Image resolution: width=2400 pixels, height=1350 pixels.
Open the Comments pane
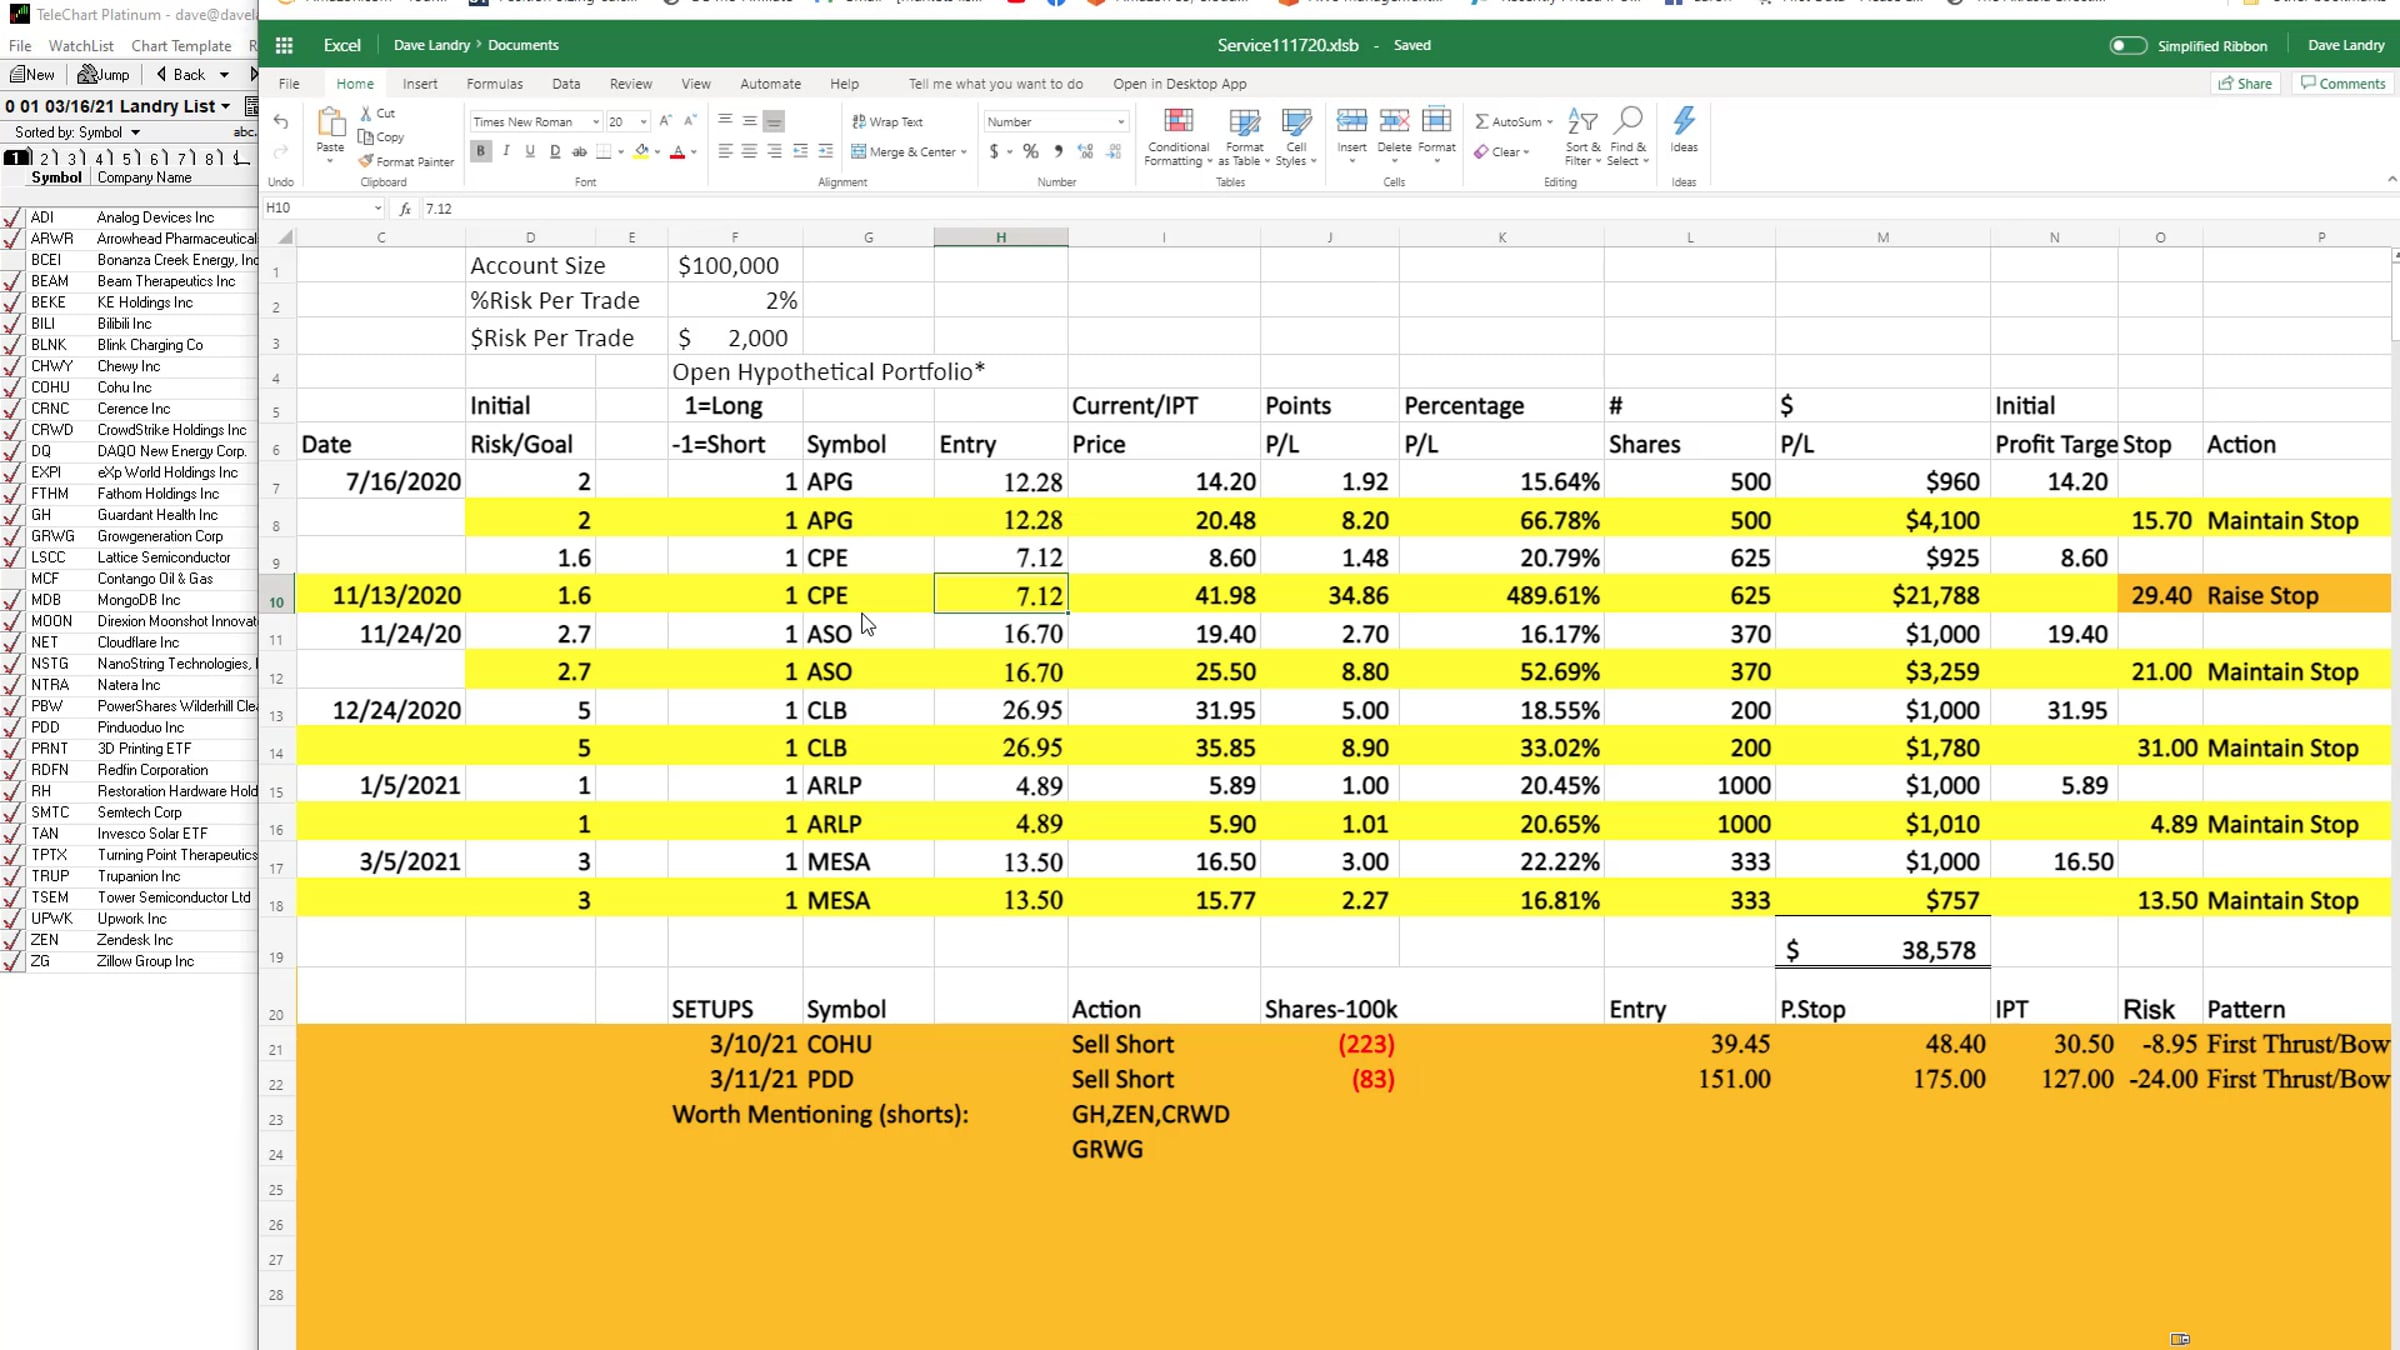2343,83
